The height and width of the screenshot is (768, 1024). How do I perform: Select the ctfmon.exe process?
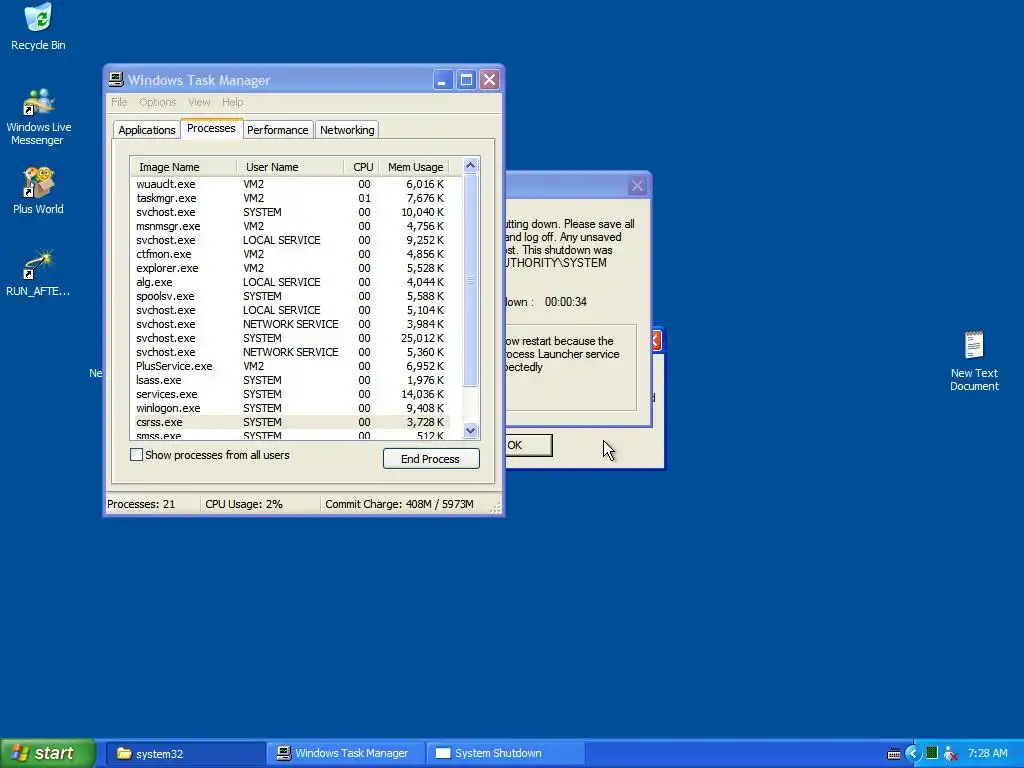(x=292, y=254)
